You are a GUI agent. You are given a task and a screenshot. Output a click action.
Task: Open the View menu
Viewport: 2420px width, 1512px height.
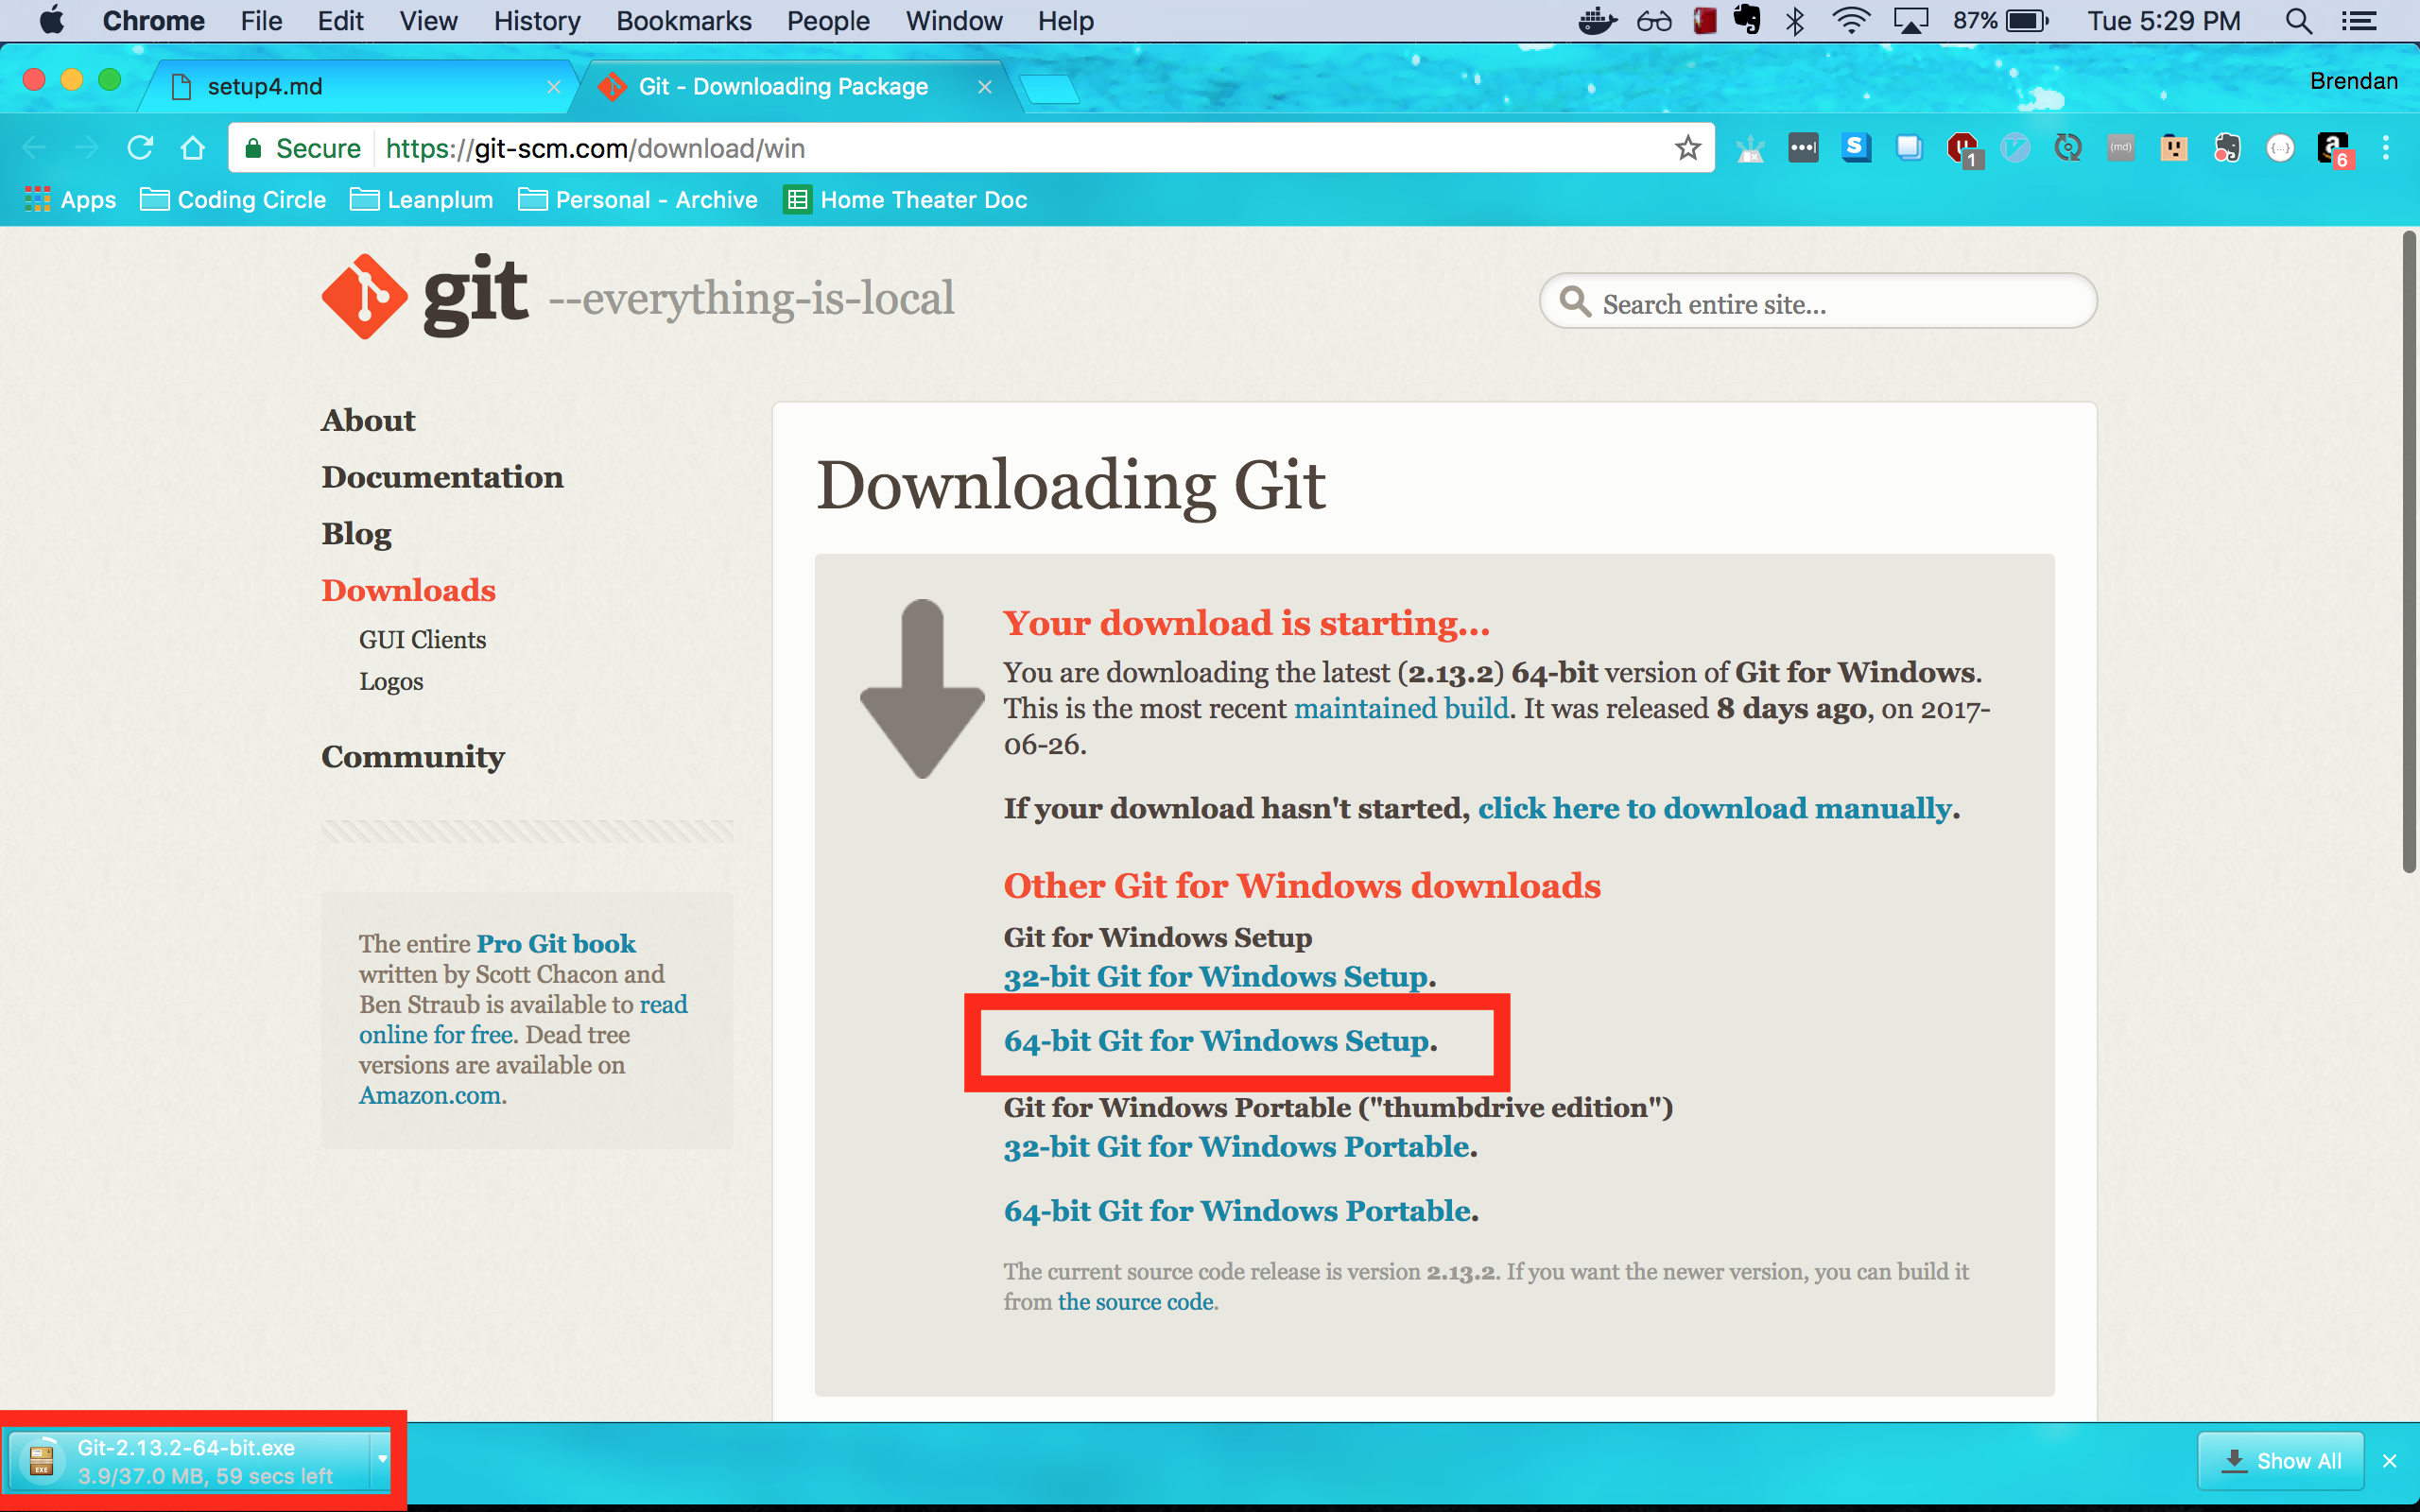[x=428, y=21]
